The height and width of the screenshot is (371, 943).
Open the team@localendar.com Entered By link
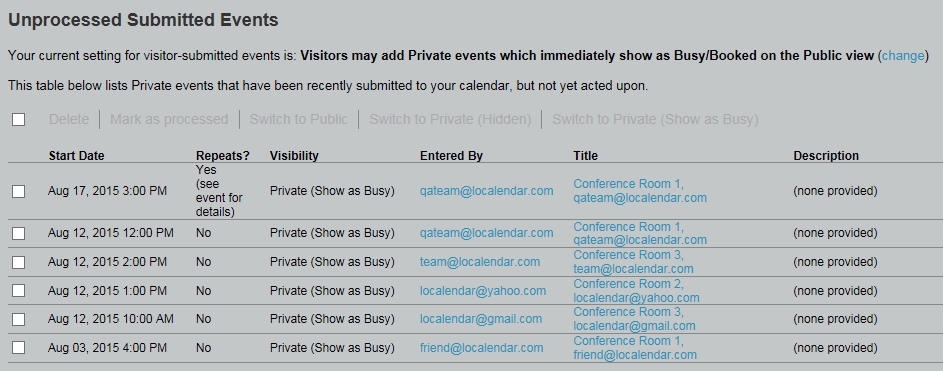tap(480, 262)
